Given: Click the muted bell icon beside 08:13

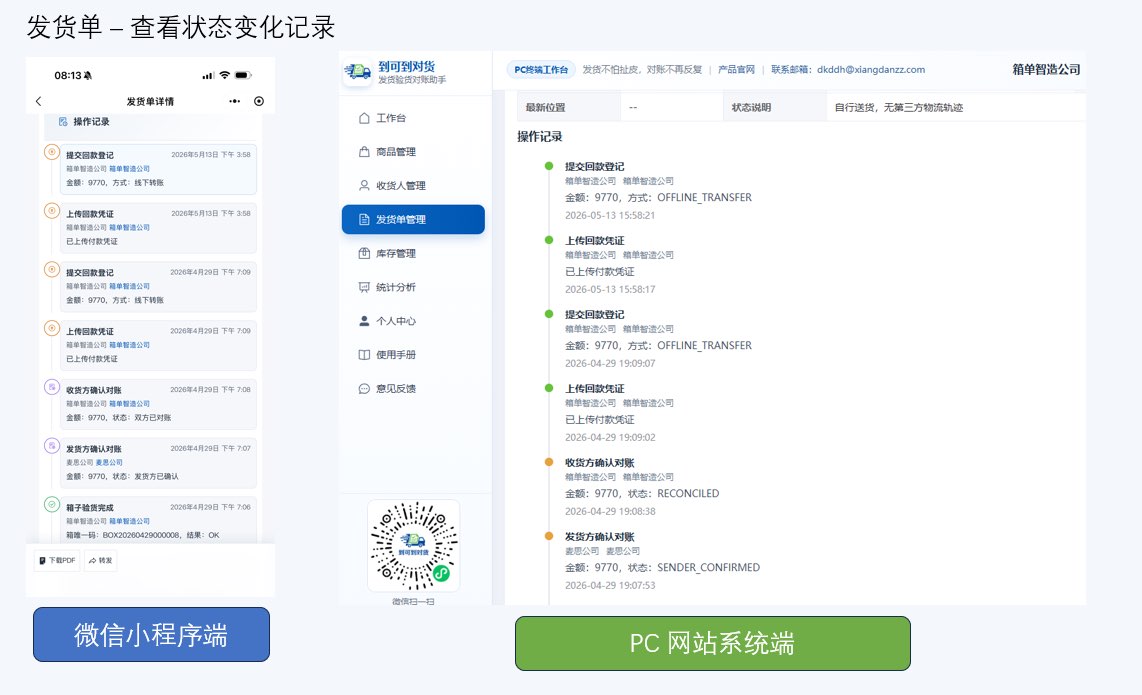Looking at the screenshot, I should [88, 76].
